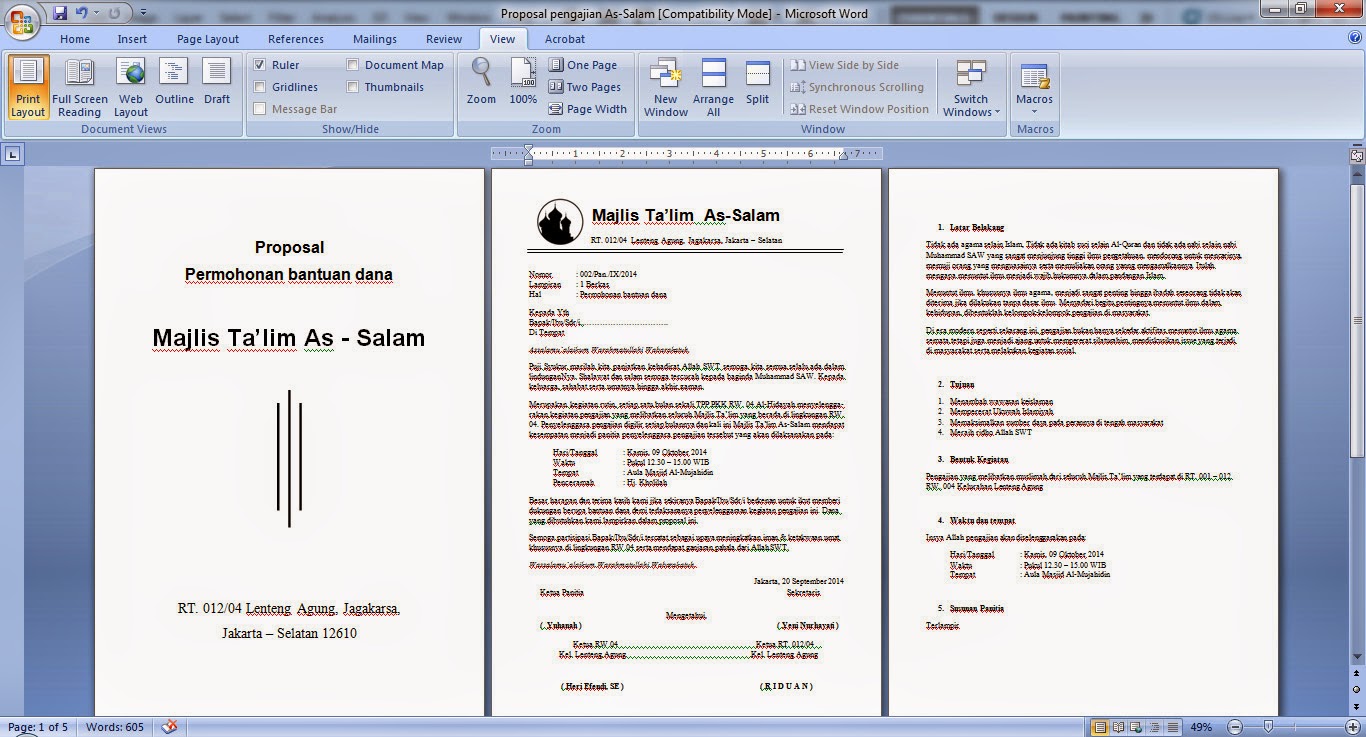Image resolution: width=1366 pixels, height=737 pixels.
Task: Open the References tab
Action: tap(296, 39)
